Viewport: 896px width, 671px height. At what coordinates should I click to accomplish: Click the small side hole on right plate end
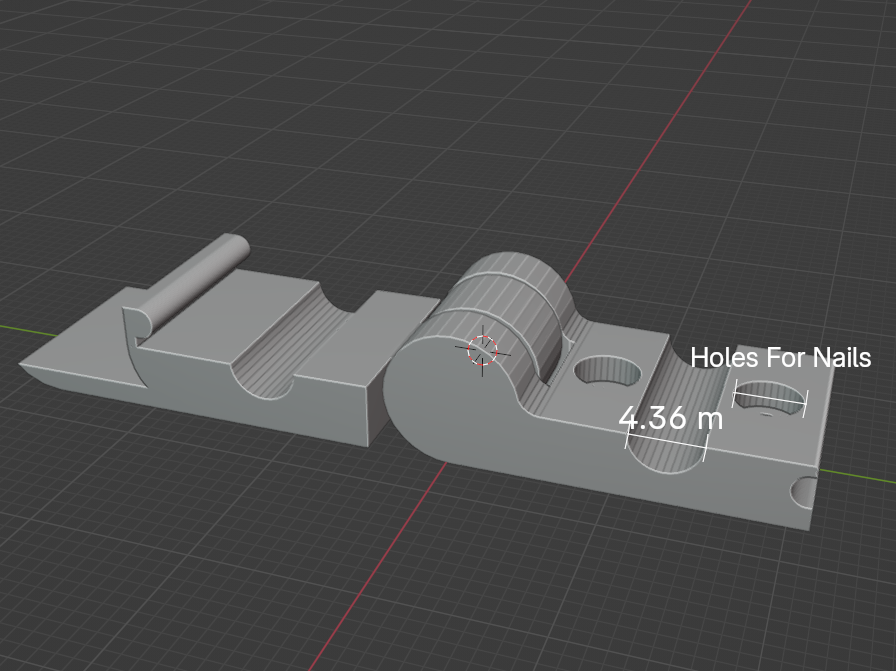804,492
